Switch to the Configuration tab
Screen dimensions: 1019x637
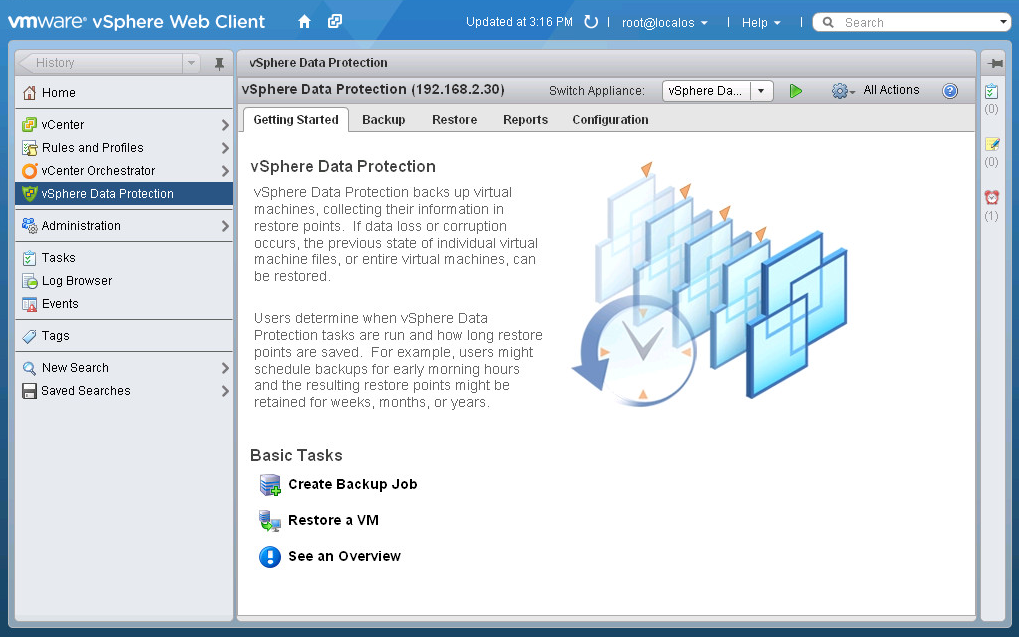610,120
